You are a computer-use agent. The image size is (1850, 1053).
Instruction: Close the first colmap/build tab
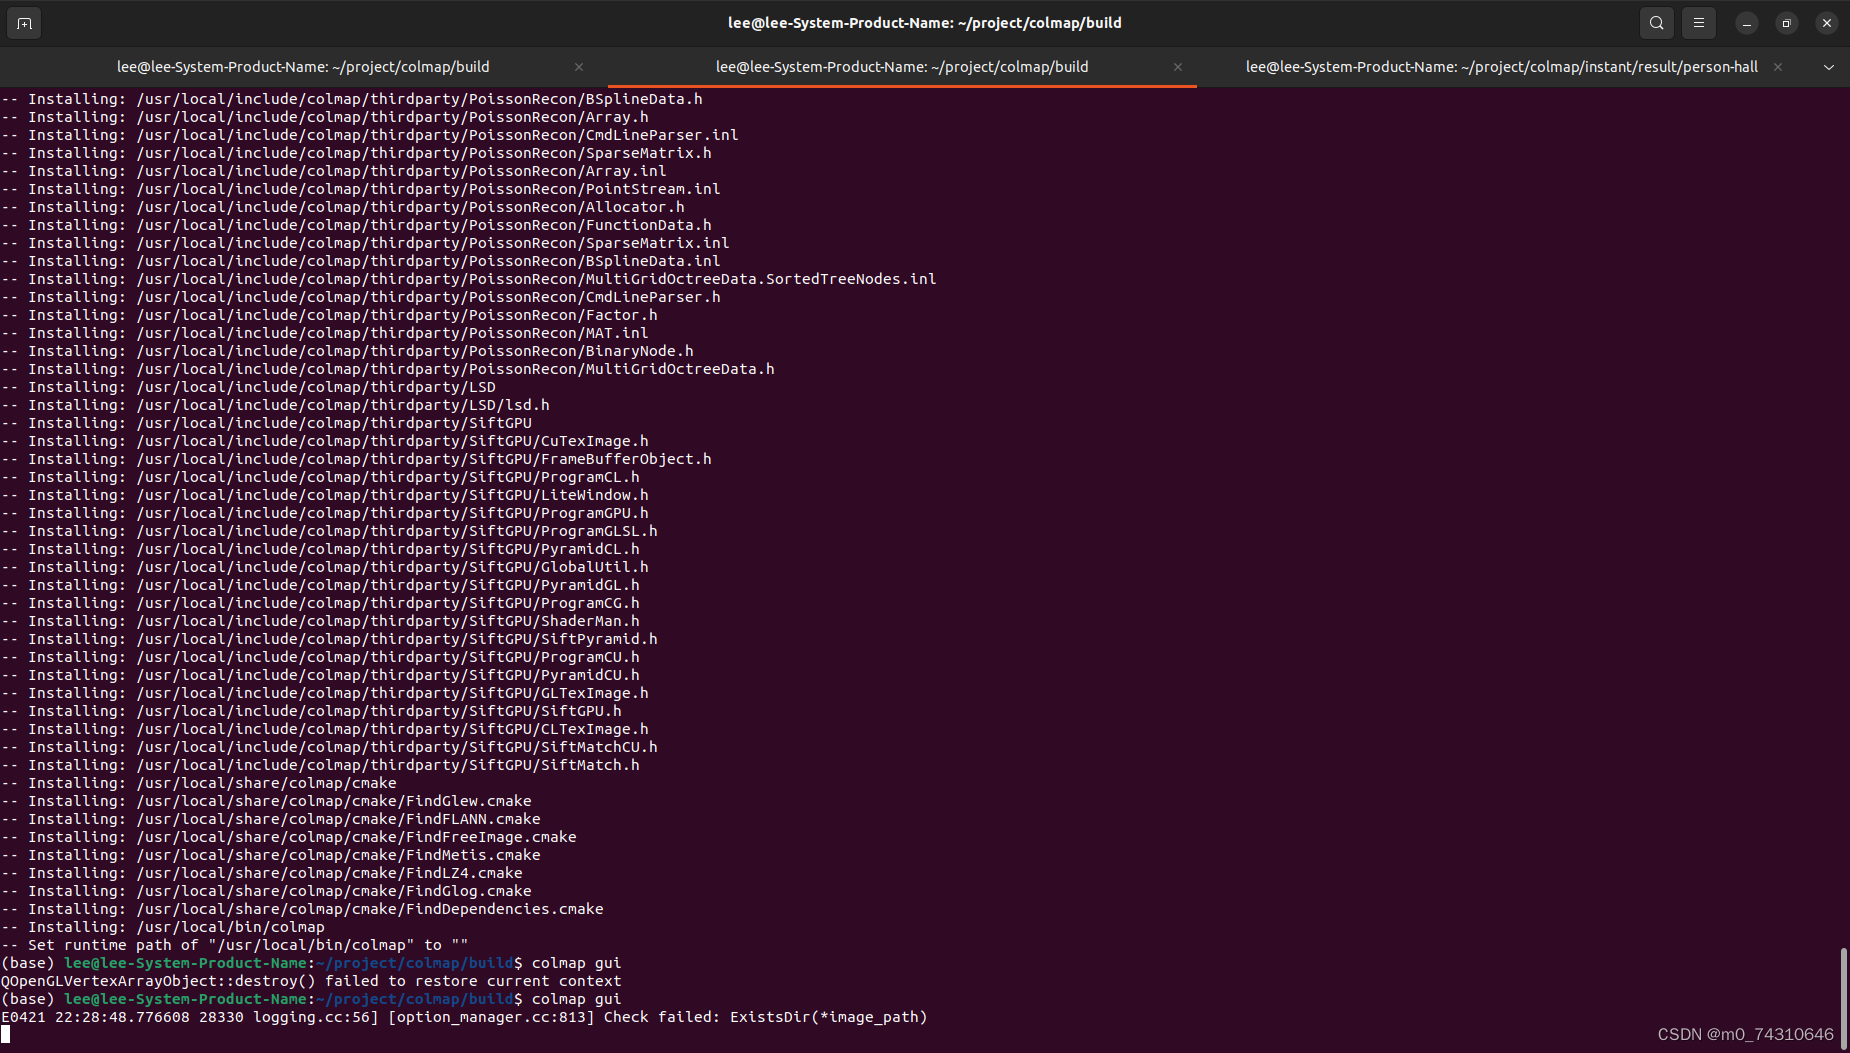tap(579, 67)
